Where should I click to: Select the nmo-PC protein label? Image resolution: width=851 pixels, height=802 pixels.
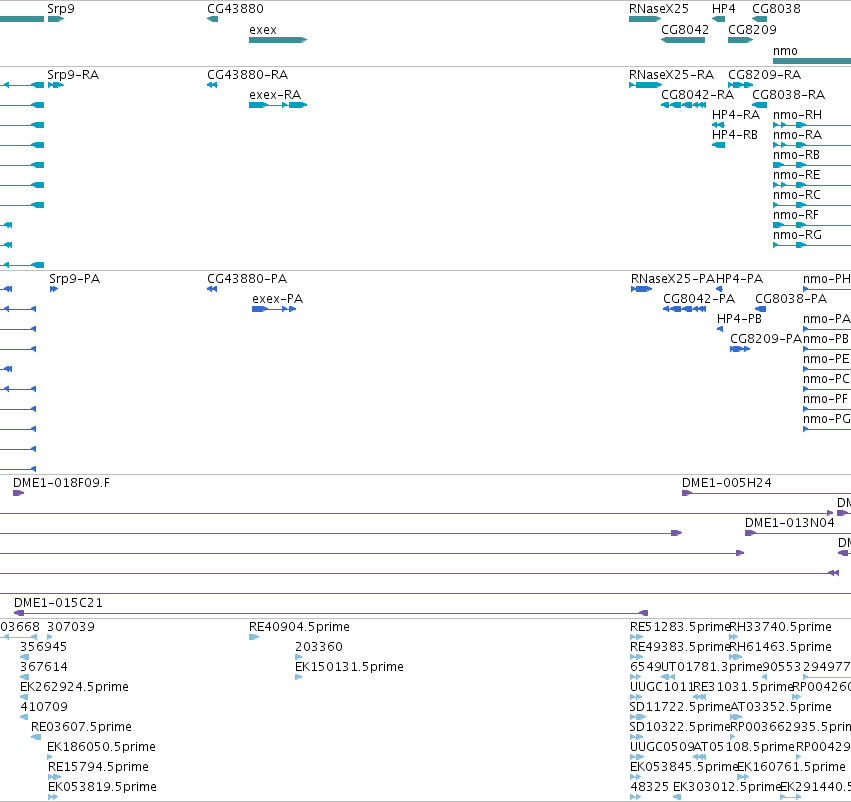coord(826,379)
